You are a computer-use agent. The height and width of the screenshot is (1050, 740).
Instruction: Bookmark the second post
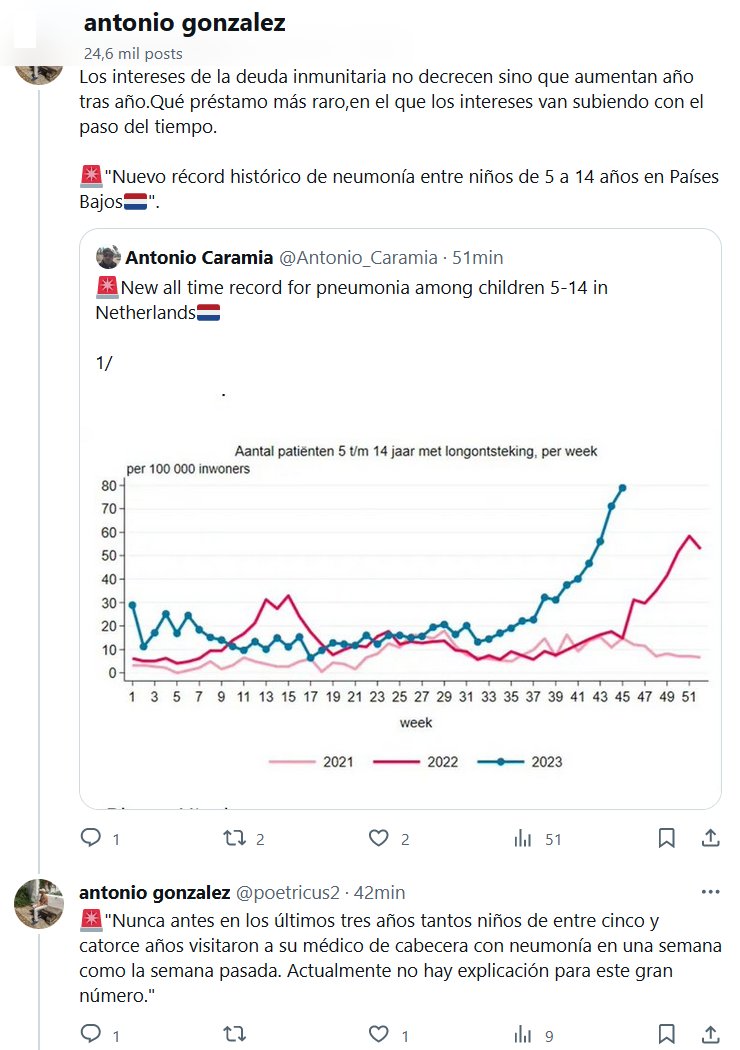click(x=666, y=1033)
